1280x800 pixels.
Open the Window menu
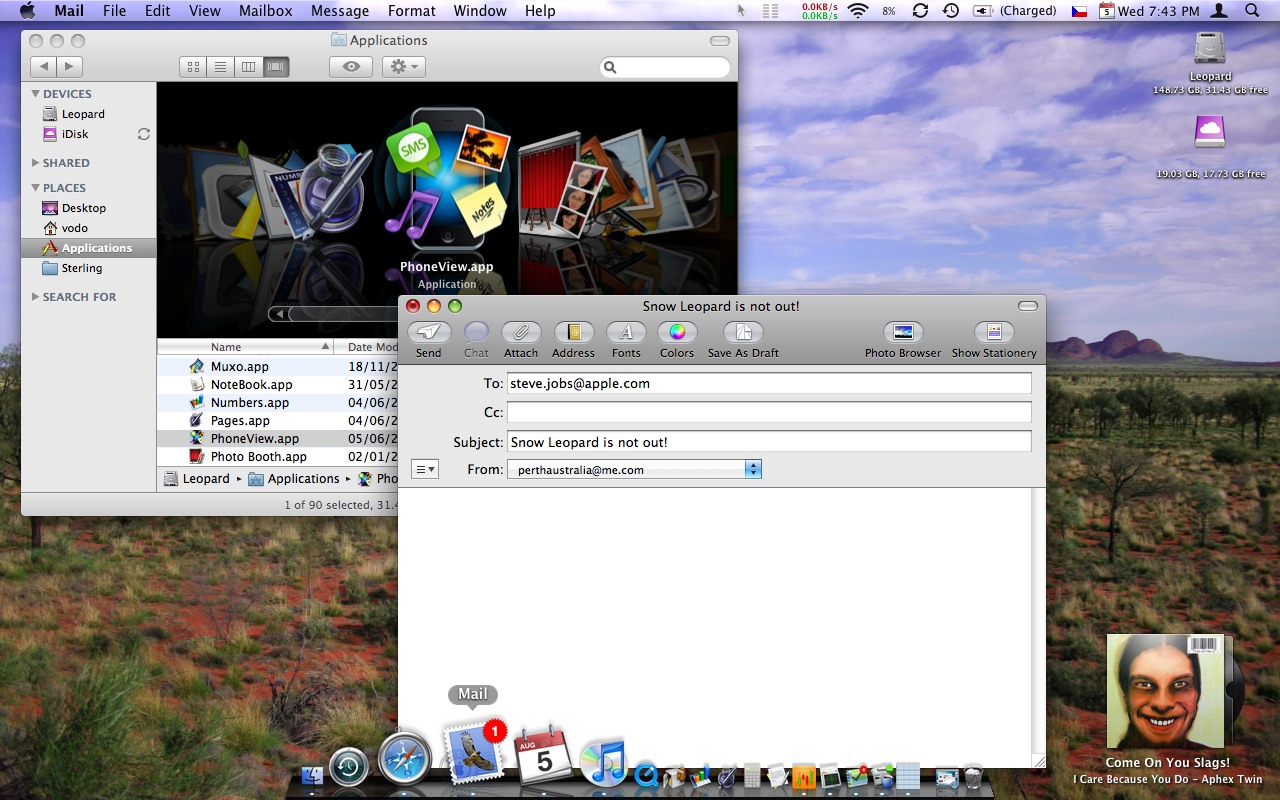(480, 11)
